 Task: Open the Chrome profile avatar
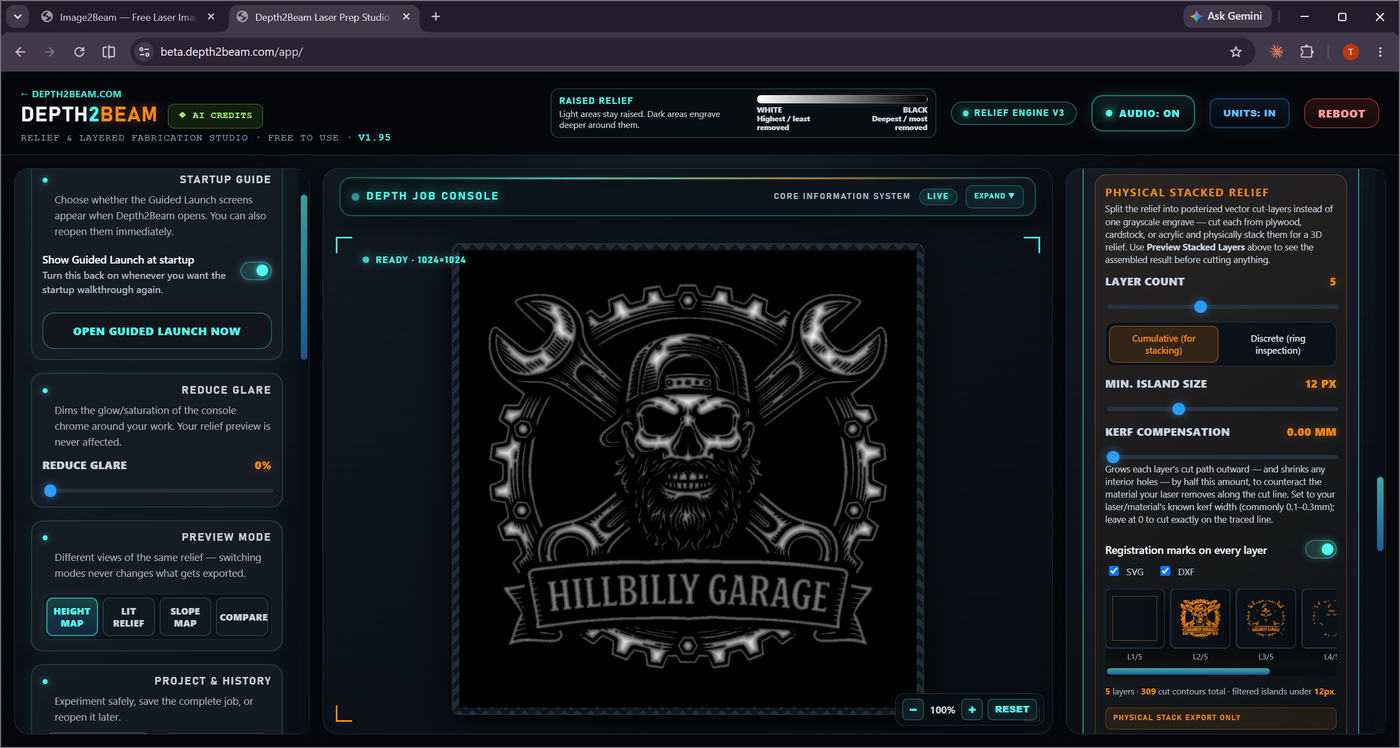point(1350,52)
